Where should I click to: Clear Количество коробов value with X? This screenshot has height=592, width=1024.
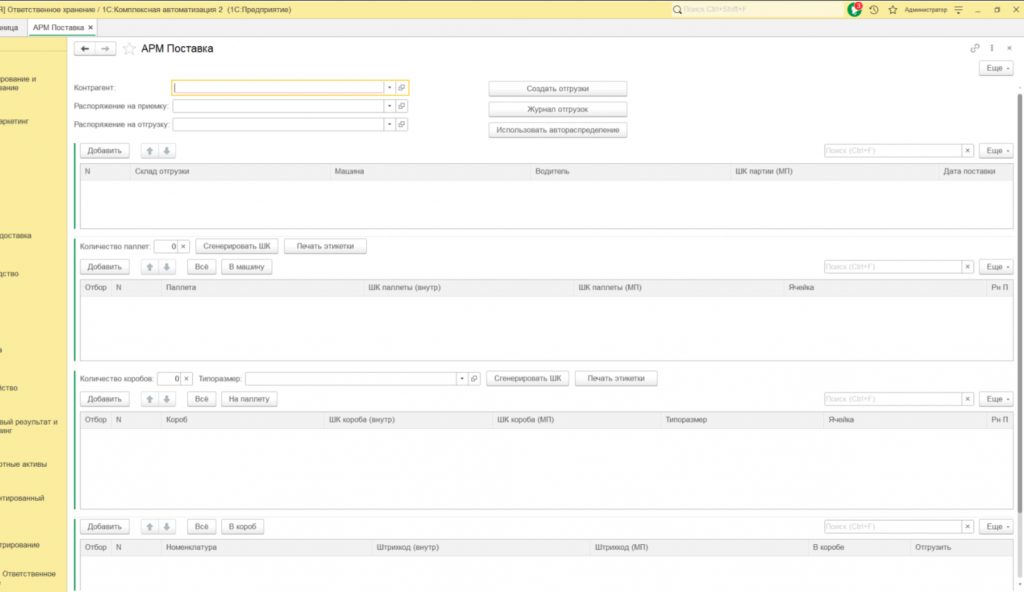point(187,379)
